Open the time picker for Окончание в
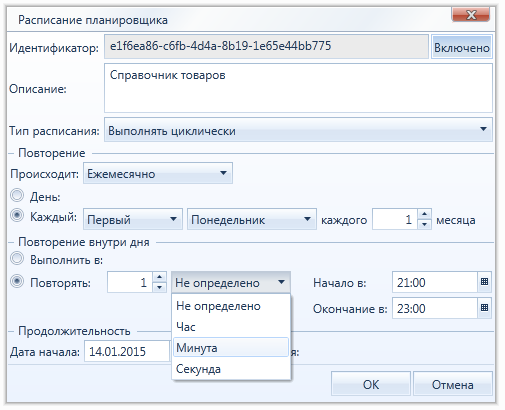505x410 pixels. 484,308
